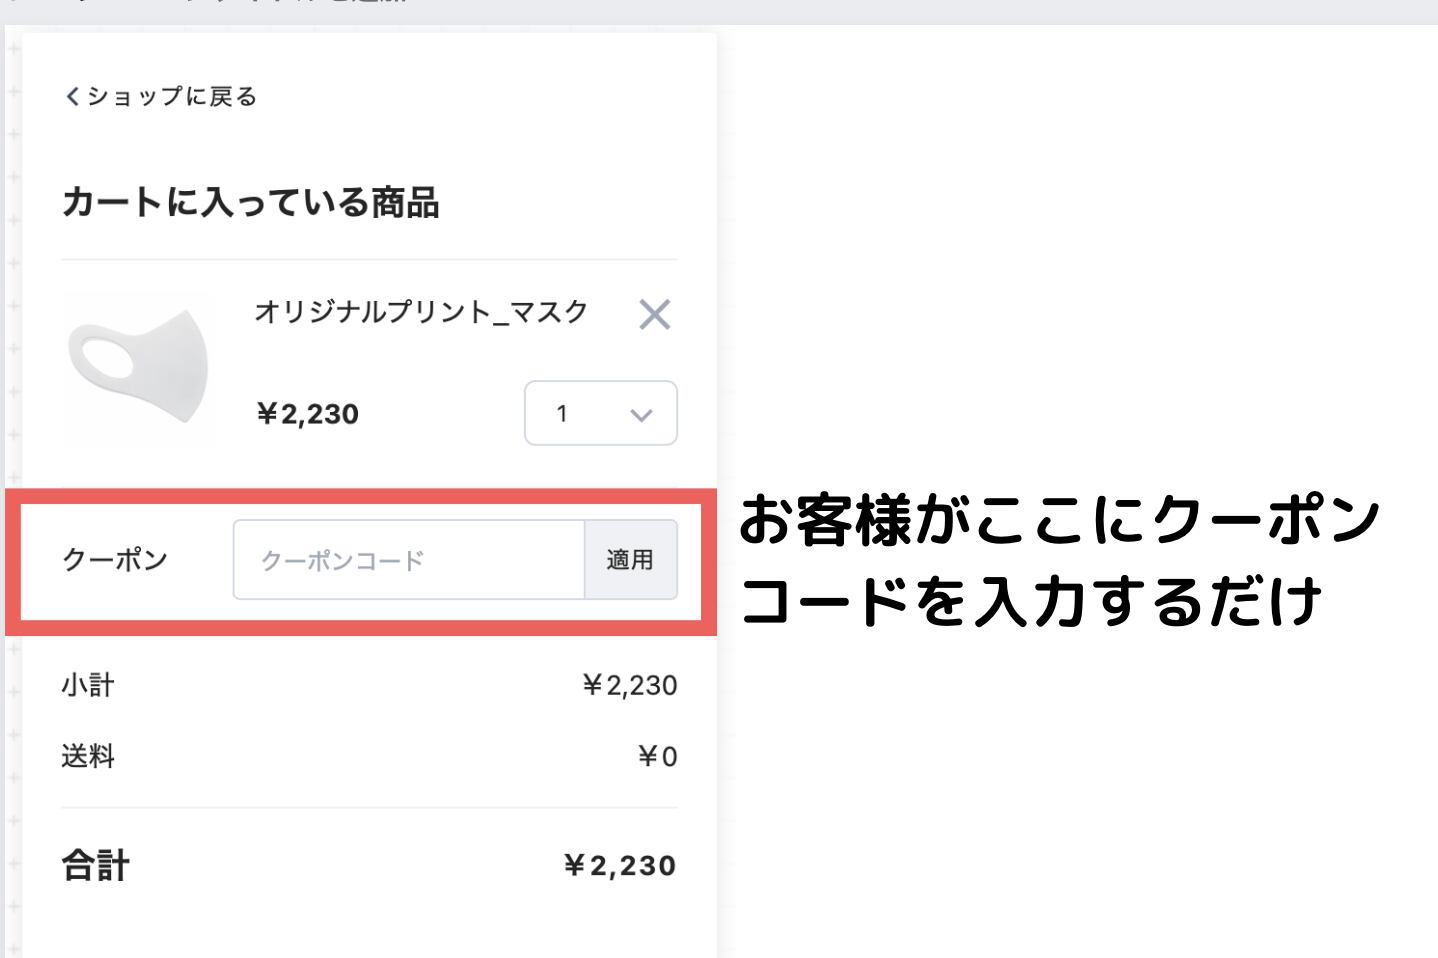
Task: Click the product price ¥2,230 beside thumbnail
Action: point(308,414)
